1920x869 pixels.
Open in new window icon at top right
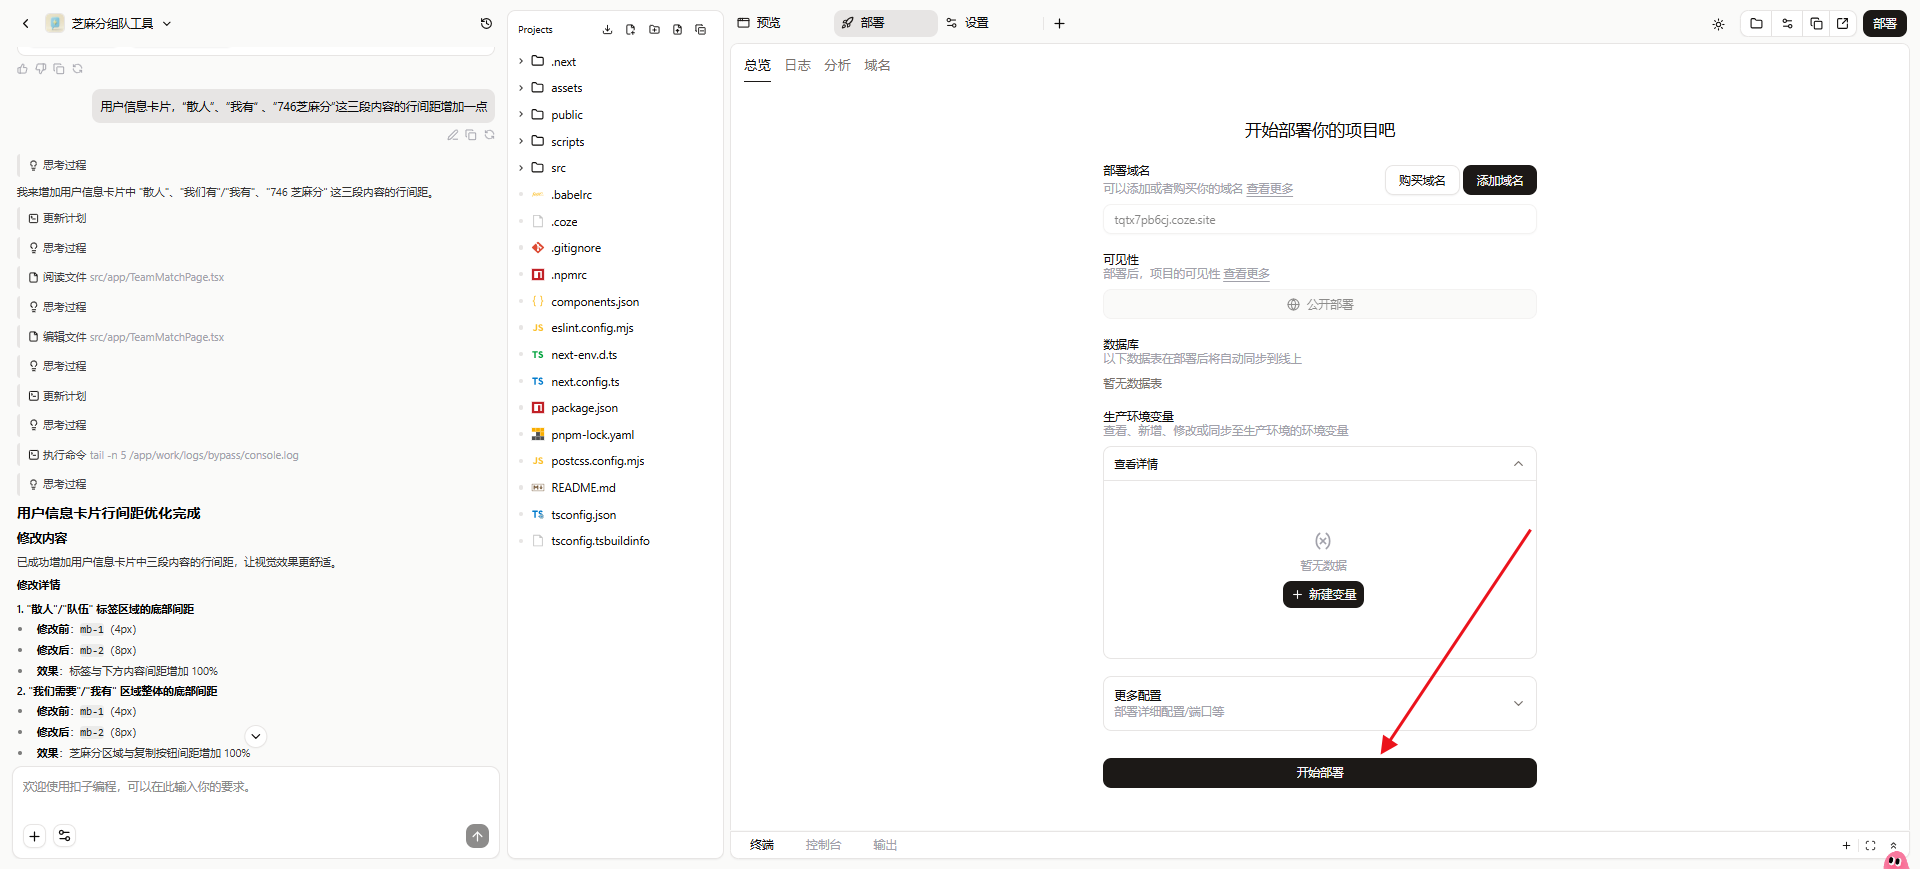[x=1842, y=23]
